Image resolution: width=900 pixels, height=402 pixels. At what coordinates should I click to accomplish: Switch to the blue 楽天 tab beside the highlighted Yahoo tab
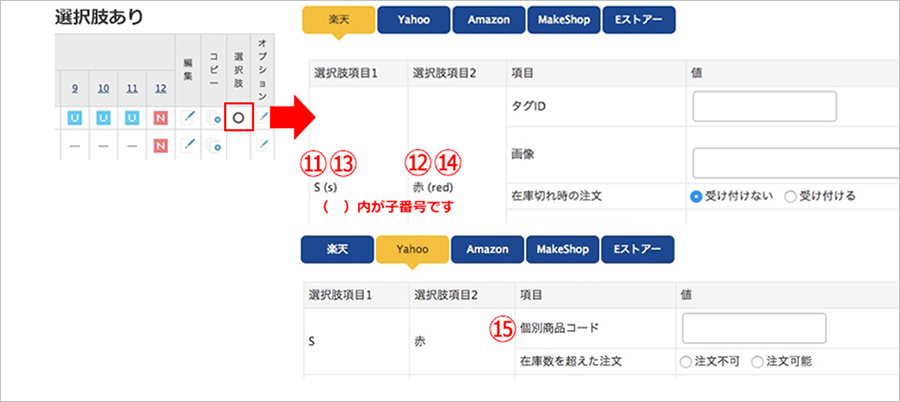click(x=337, y=249)
